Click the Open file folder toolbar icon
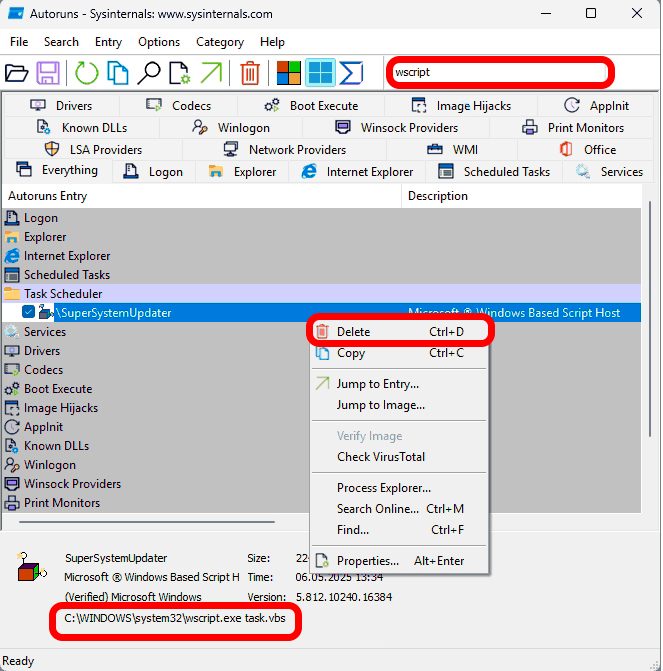Image resolution: width=663 pixels, height=671 pixels. pos(17,73)
